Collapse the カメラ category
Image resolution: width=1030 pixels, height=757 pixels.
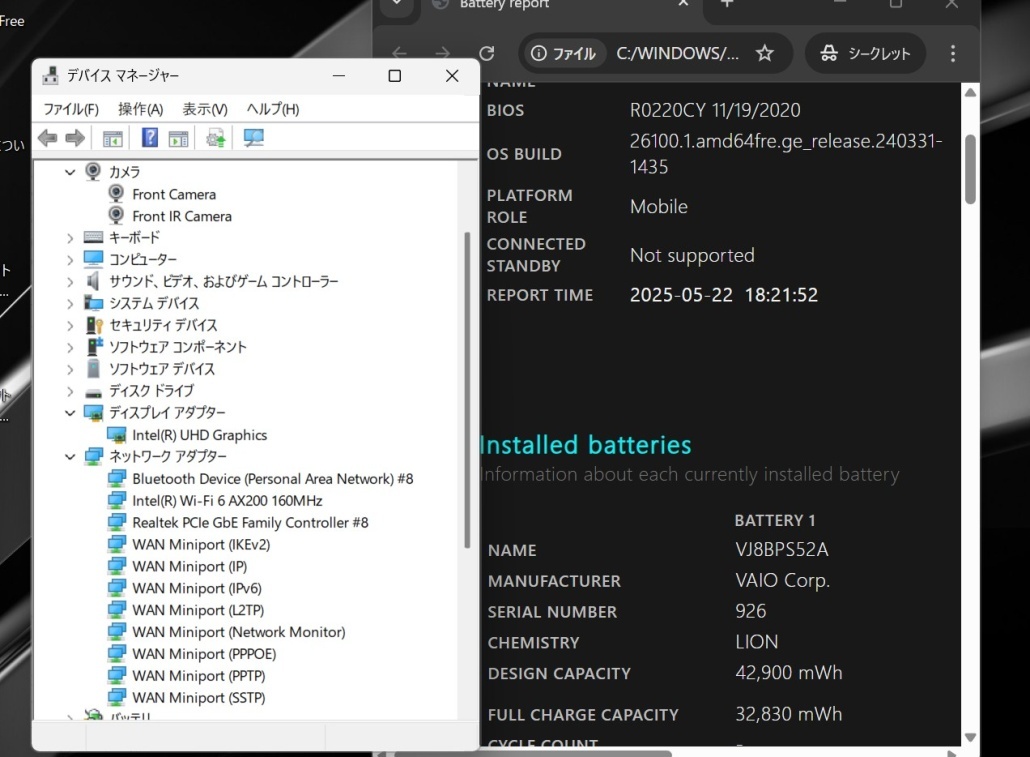coord(70,172)
